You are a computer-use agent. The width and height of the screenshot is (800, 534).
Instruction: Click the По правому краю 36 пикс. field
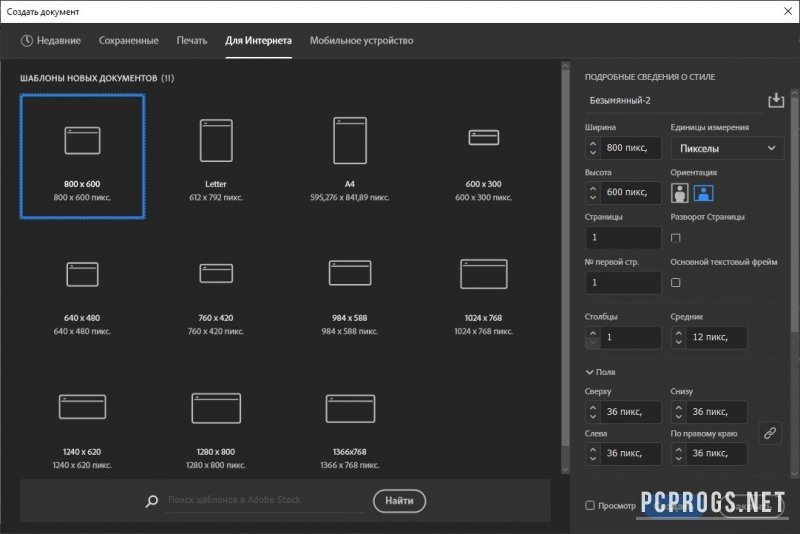click(x=716, y=453)
